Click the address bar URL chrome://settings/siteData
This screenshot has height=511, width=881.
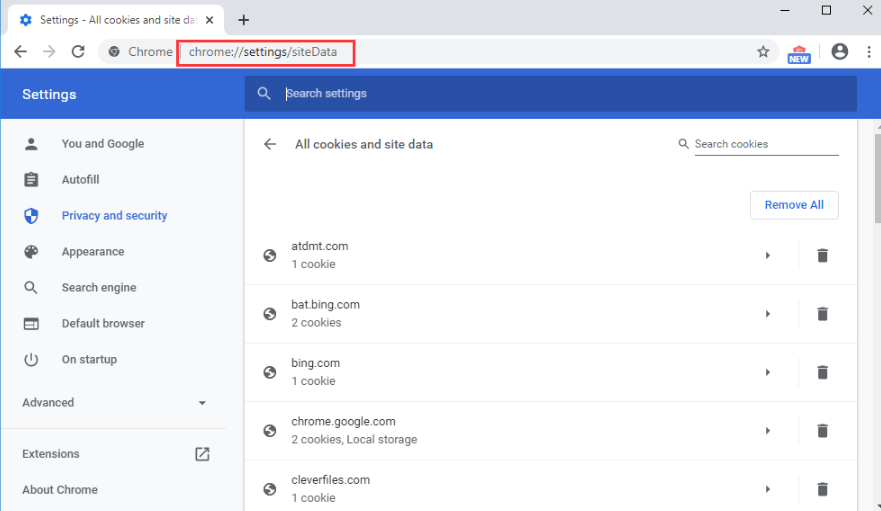click(x=263, y=52)
